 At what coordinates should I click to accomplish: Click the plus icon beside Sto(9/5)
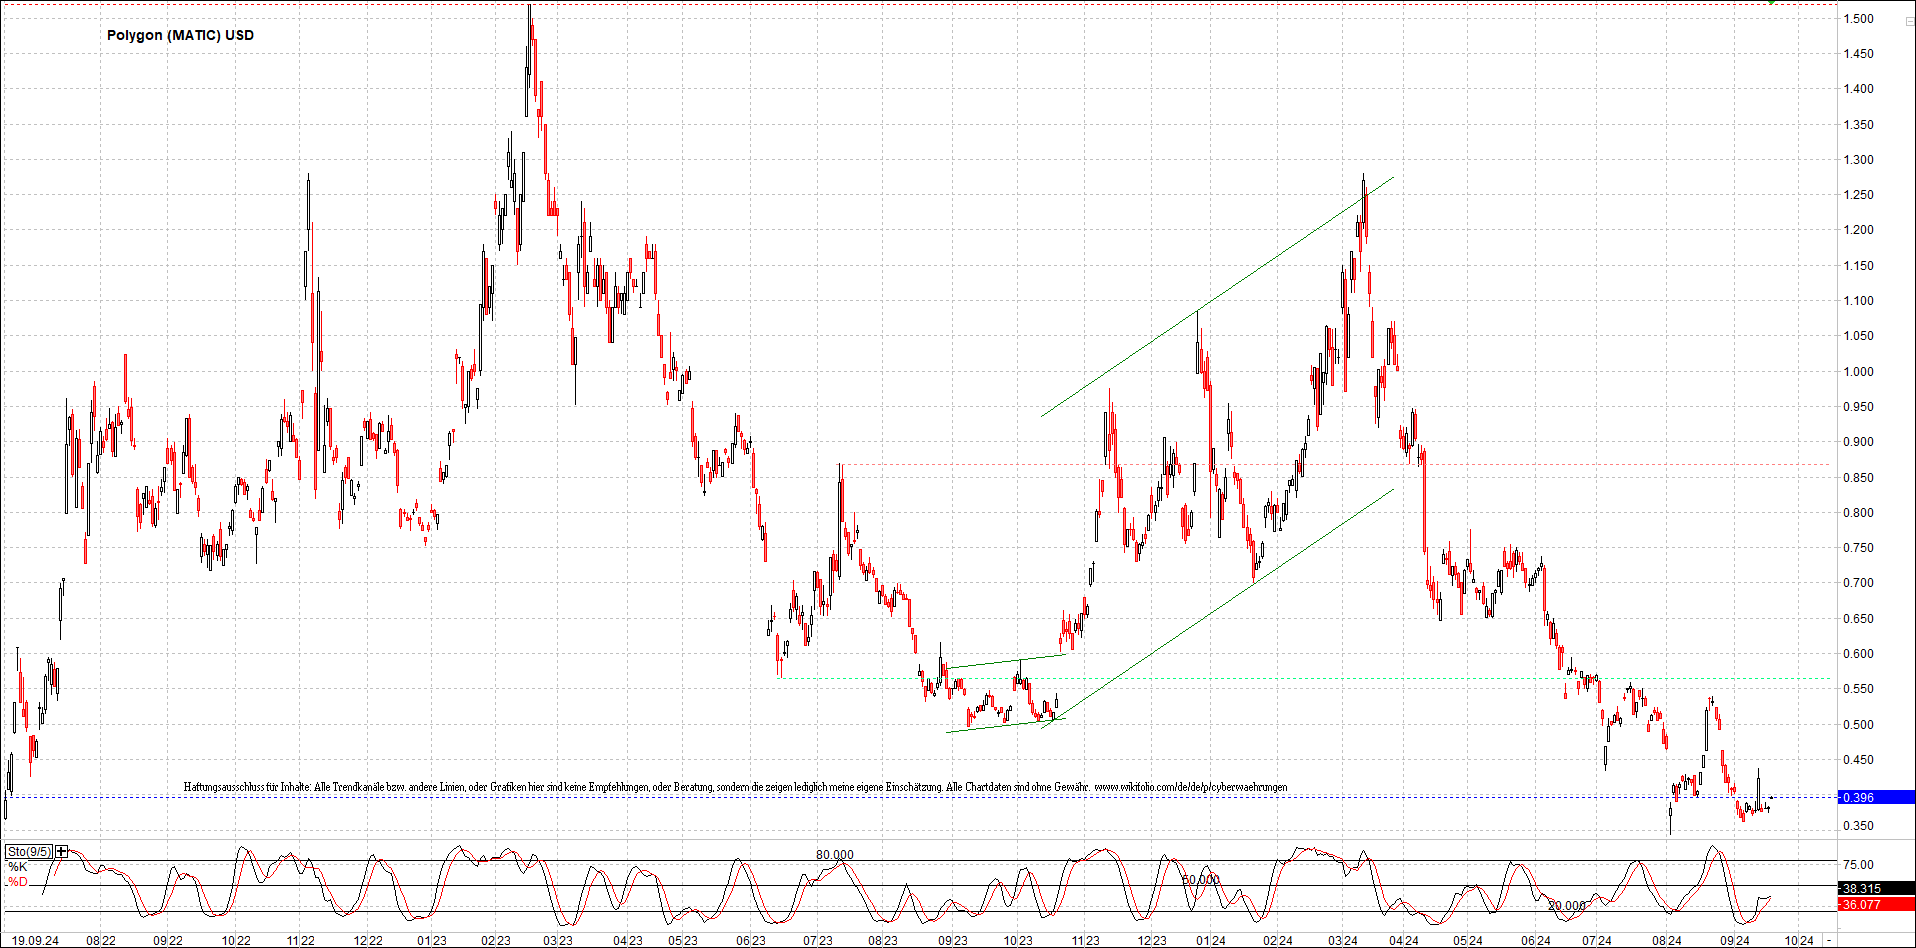(62, 852)
